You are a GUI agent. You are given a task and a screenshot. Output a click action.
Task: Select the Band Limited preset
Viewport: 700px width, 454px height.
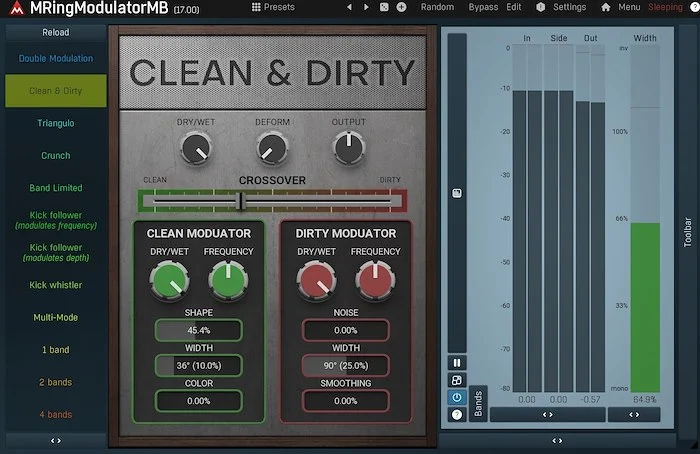click(x=56, y=188)
